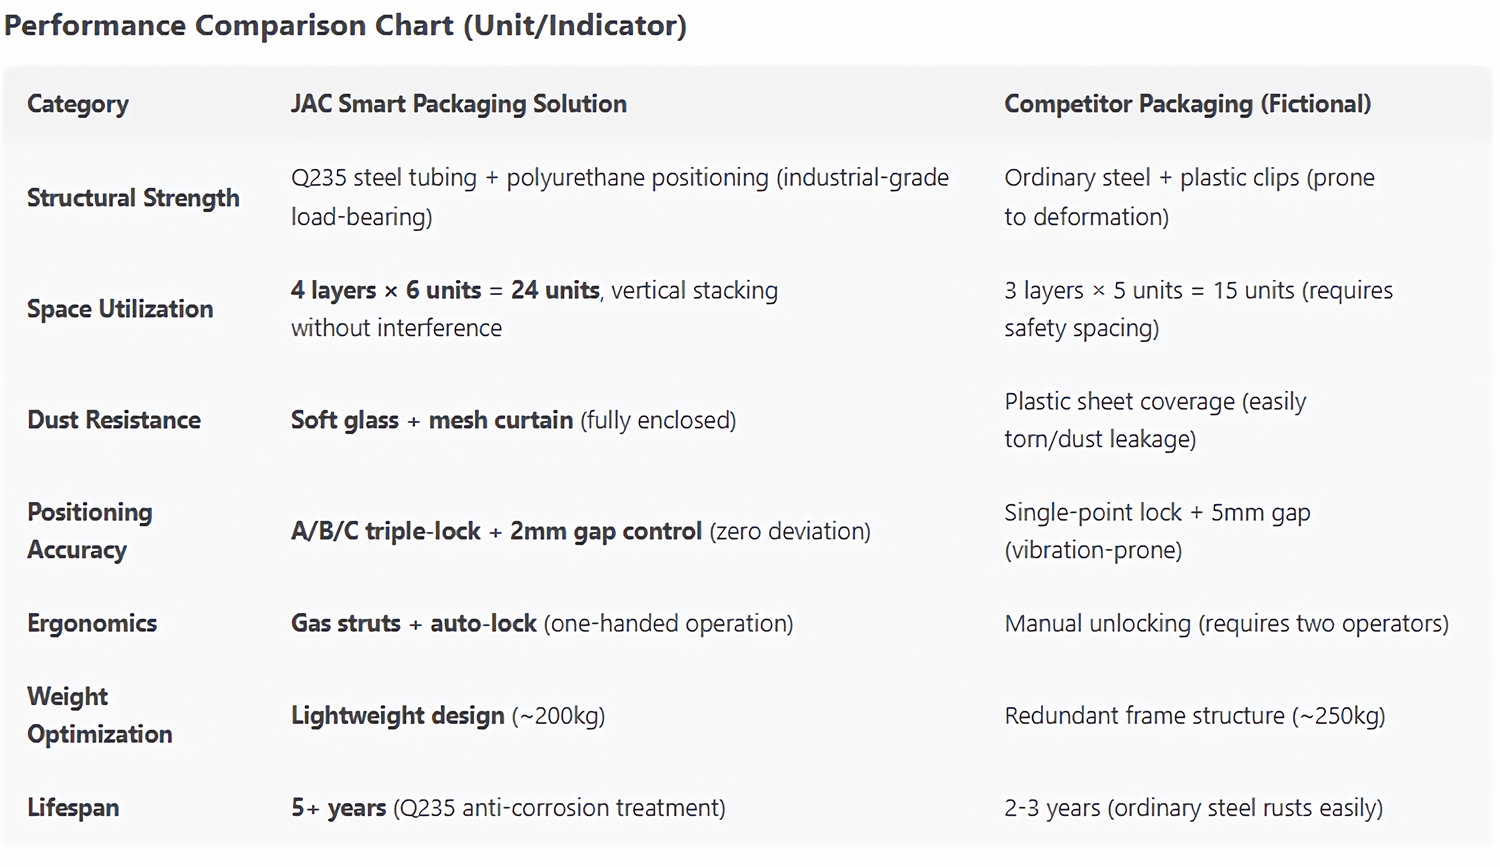Click A/B/C triple-lock text
The height and width of the screenshot is (867, 1500).
point(386,531)
